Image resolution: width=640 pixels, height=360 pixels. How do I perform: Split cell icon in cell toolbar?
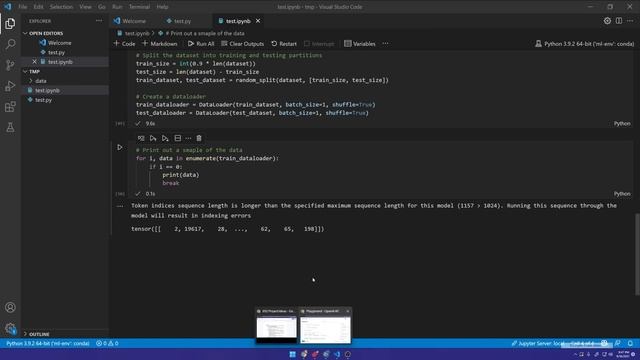[178, 138]
